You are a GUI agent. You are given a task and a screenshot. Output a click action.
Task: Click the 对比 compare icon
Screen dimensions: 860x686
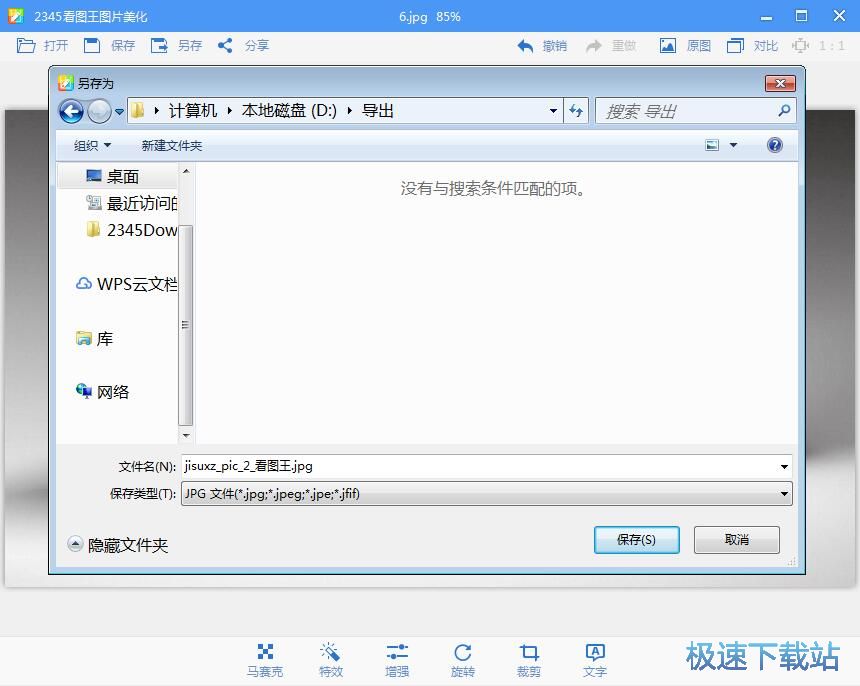735,46
